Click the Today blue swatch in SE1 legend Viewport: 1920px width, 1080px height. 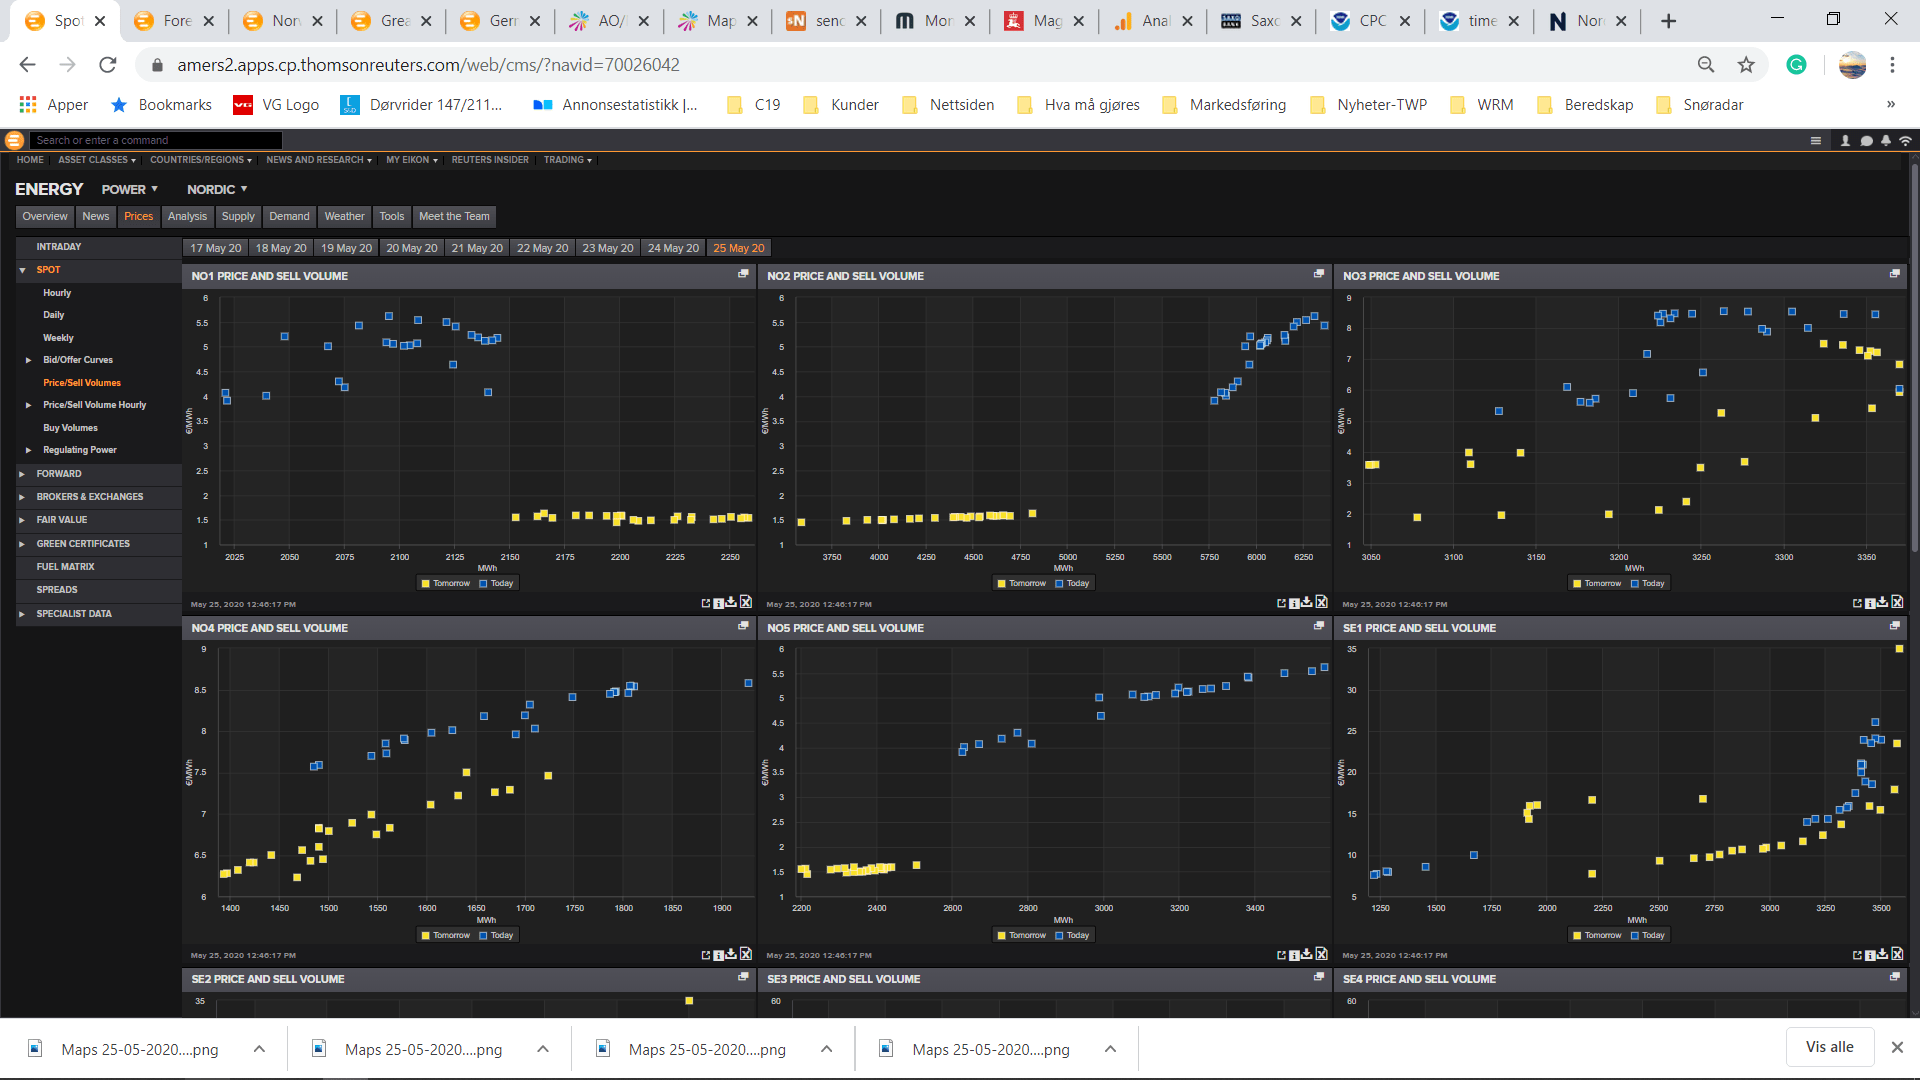coord(1635,936)
